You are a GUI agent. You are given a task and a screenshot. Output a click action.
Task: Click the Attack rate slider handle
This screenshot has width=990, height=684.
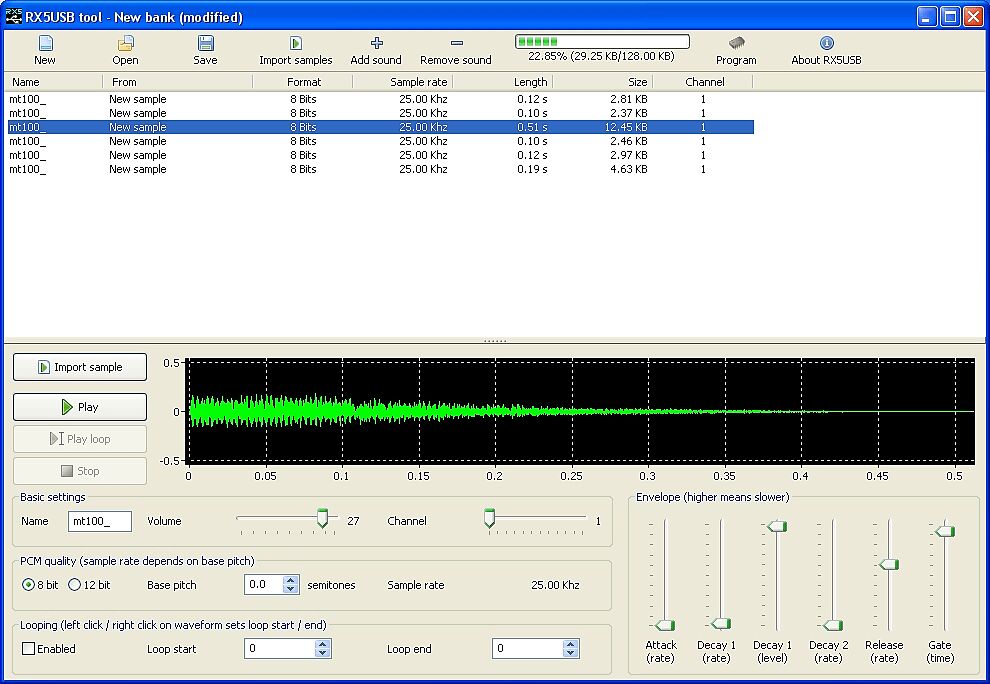[665, 625]
